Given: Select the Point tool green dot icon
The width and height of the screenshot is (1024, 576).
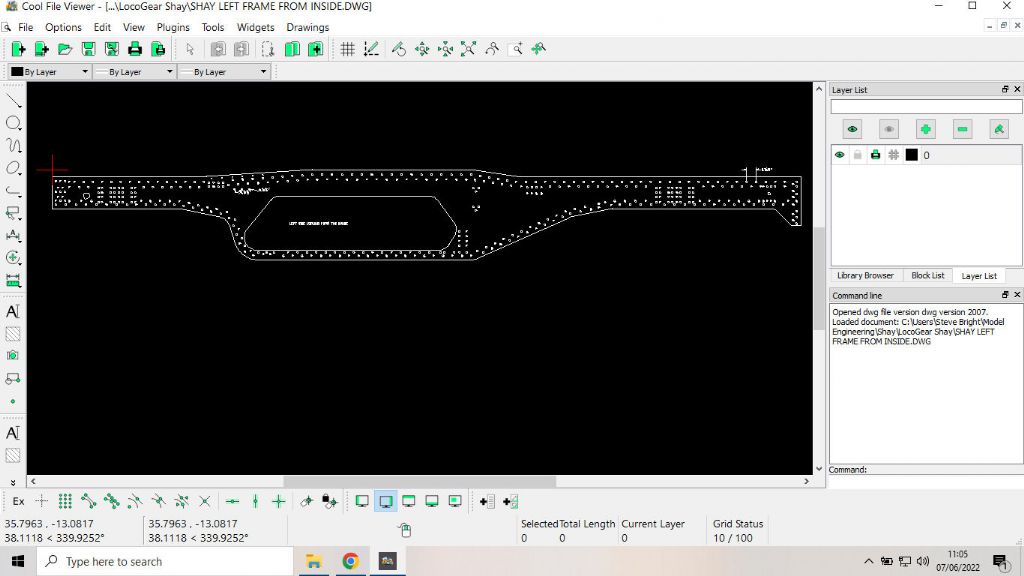Looking at the screenshot, I should [13, 402].
